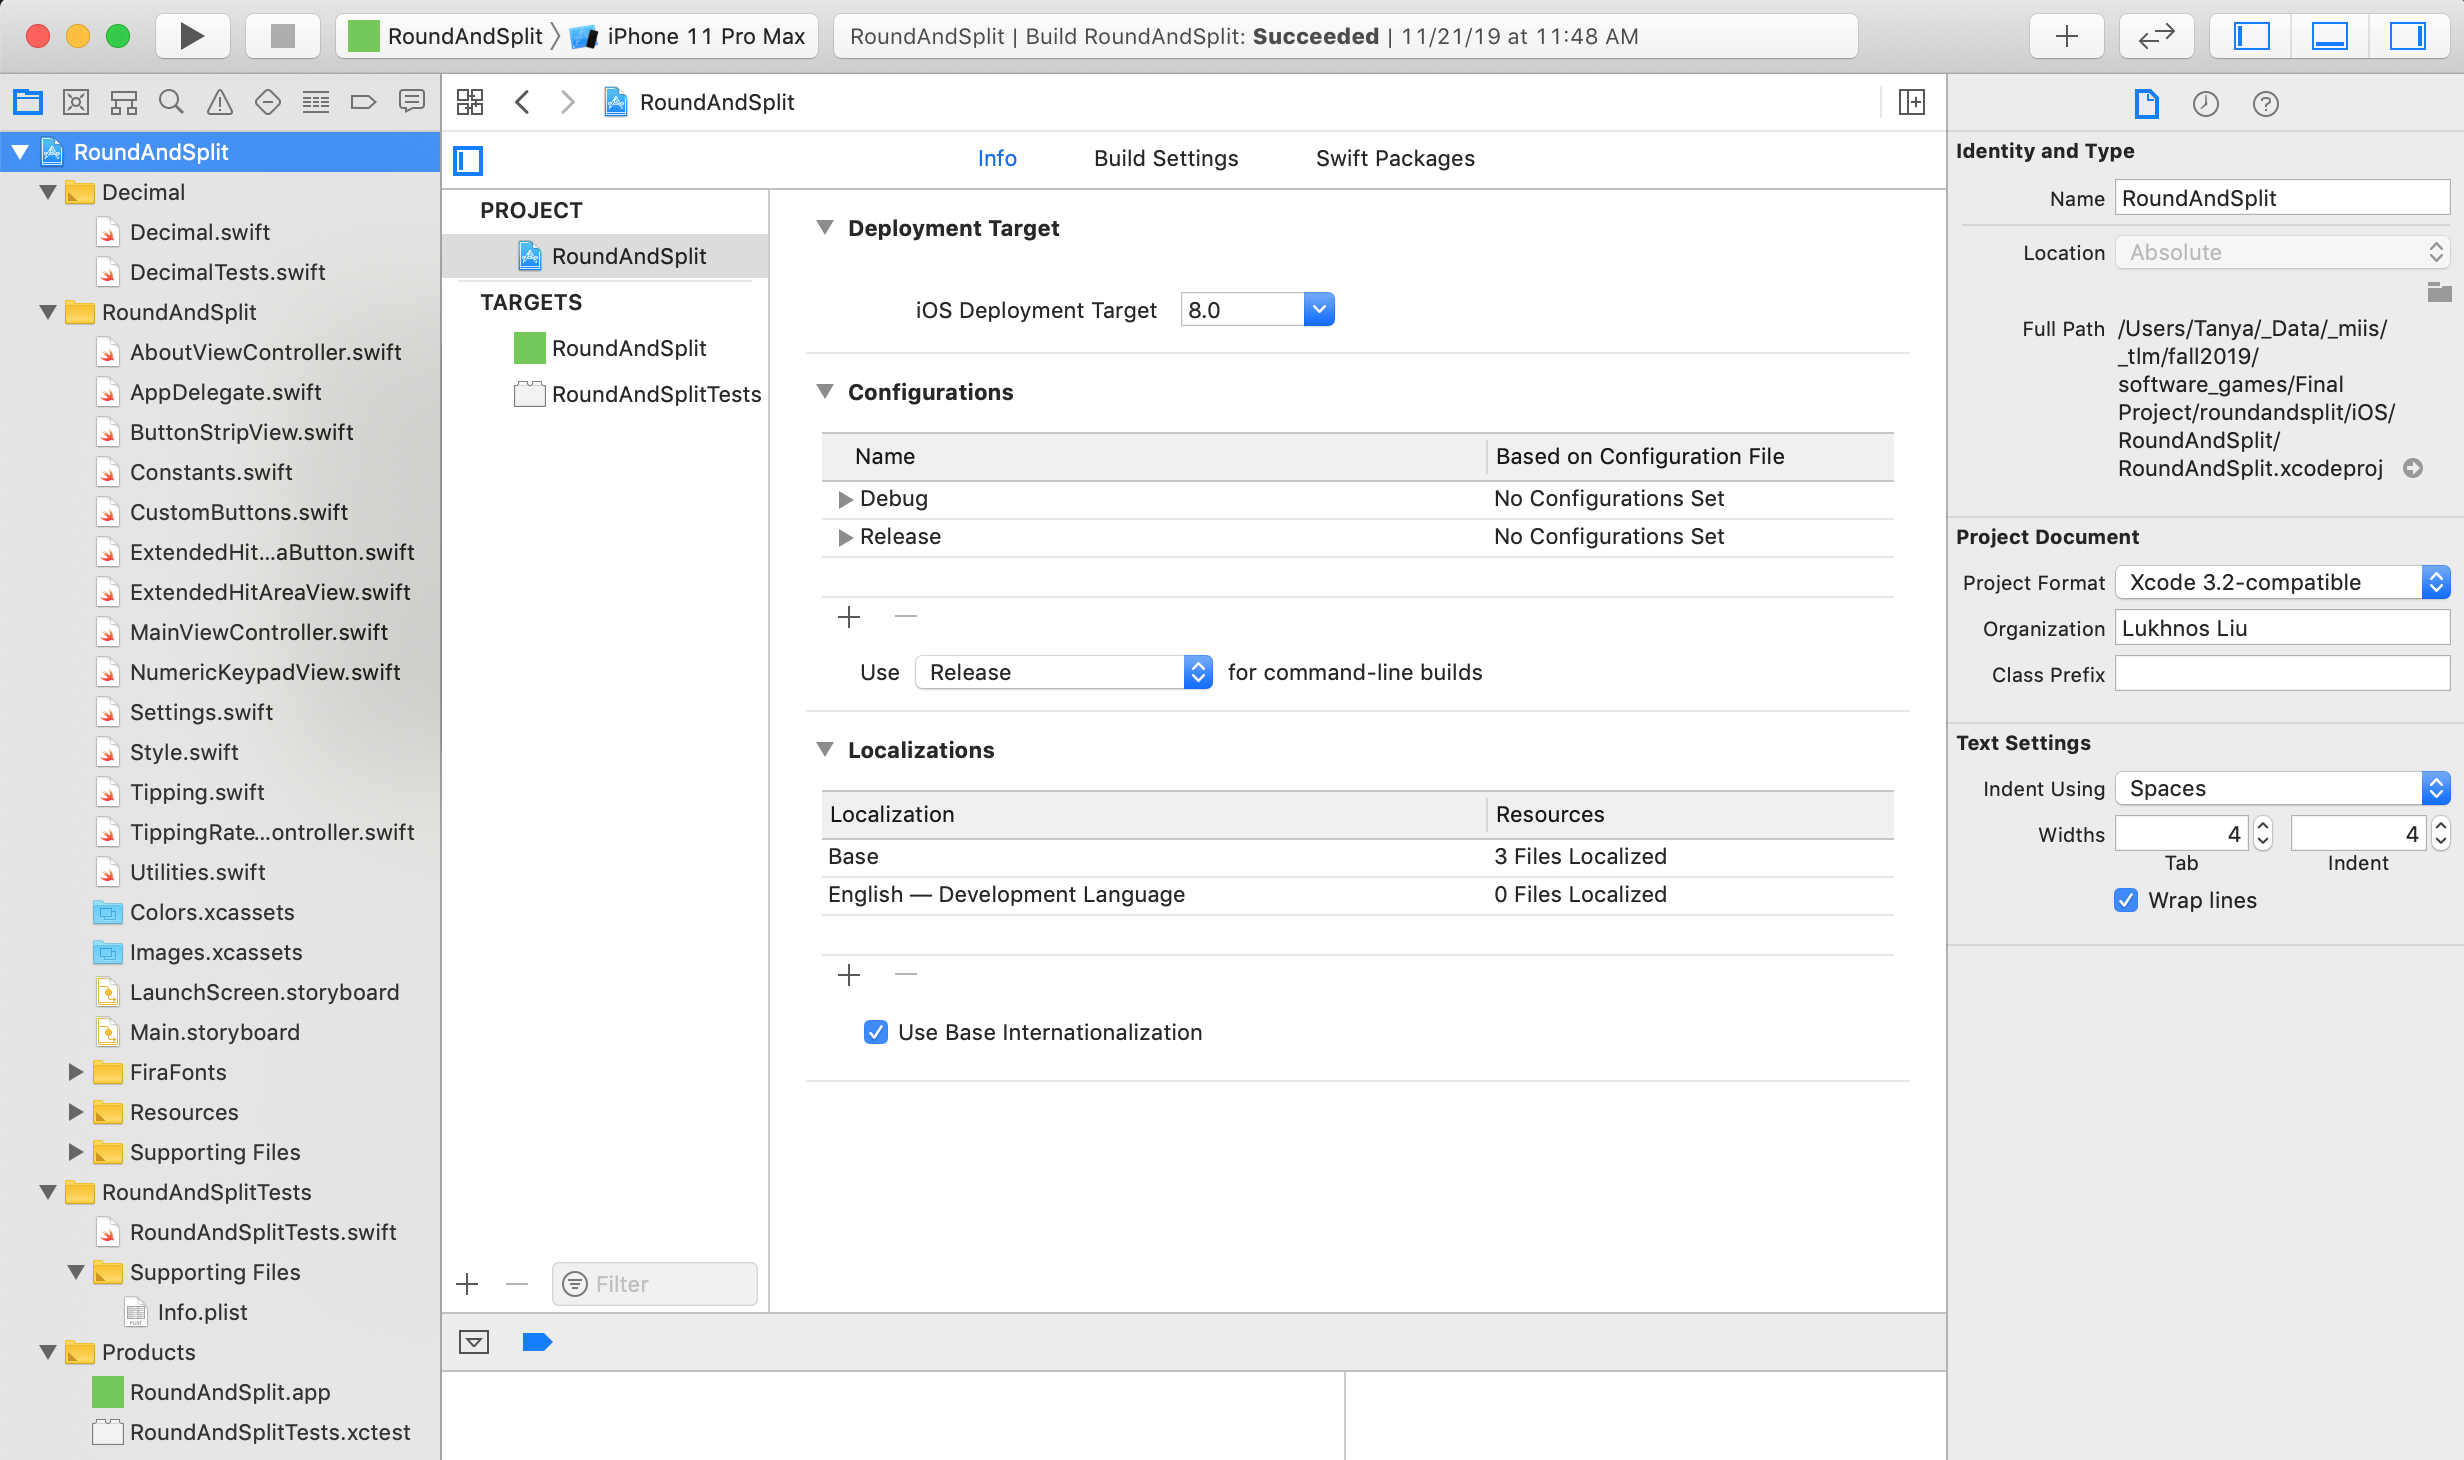Reveal the project path in Finder arrow
Image resolution: width=2464 pixels, height=1460 pixels.
[x=2413, y=468]
